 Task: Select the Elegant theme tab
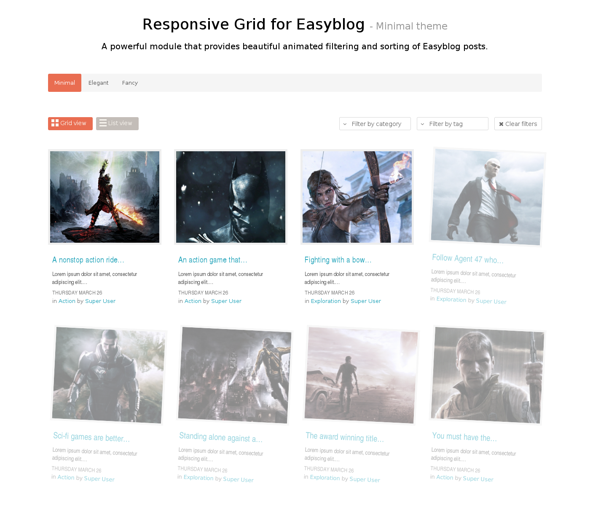click(x=98, y=83)
